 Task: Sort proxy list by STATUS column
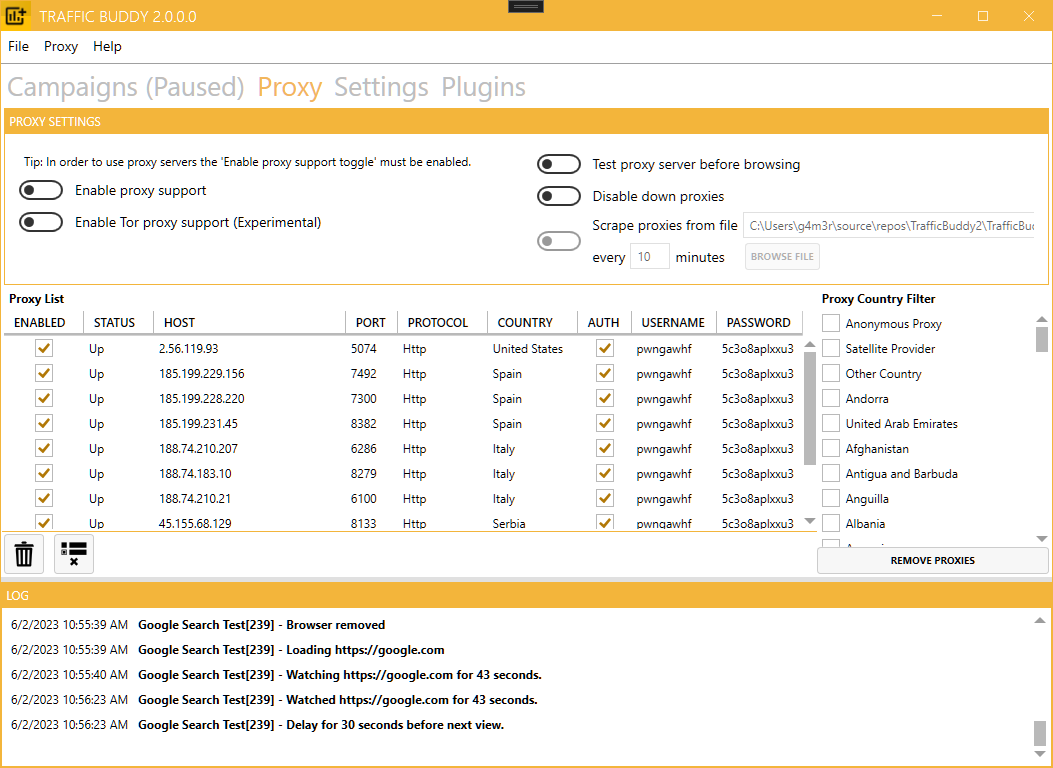tap(119, 322)
